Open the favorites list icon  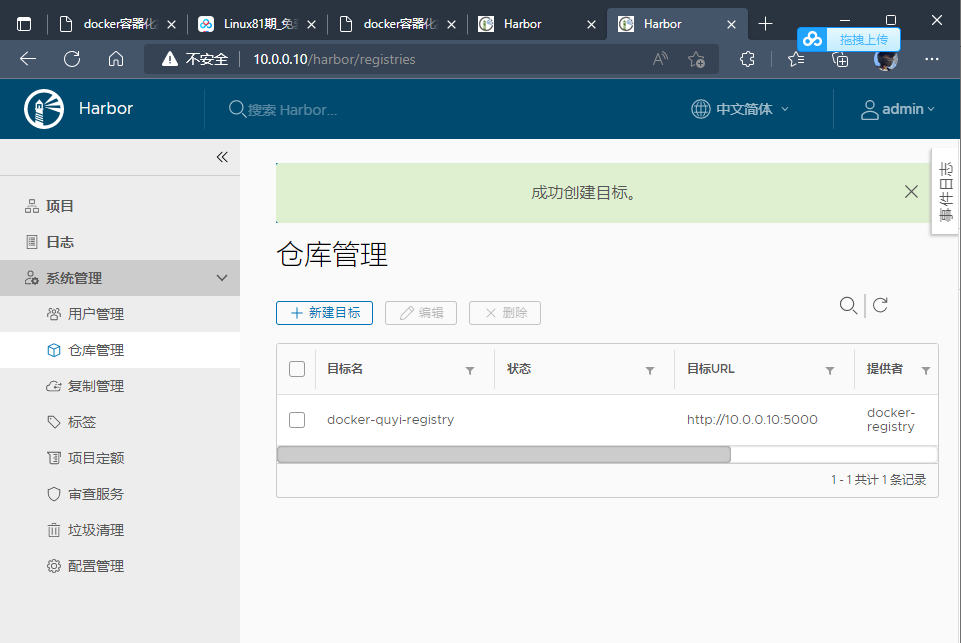pos(796,59)
